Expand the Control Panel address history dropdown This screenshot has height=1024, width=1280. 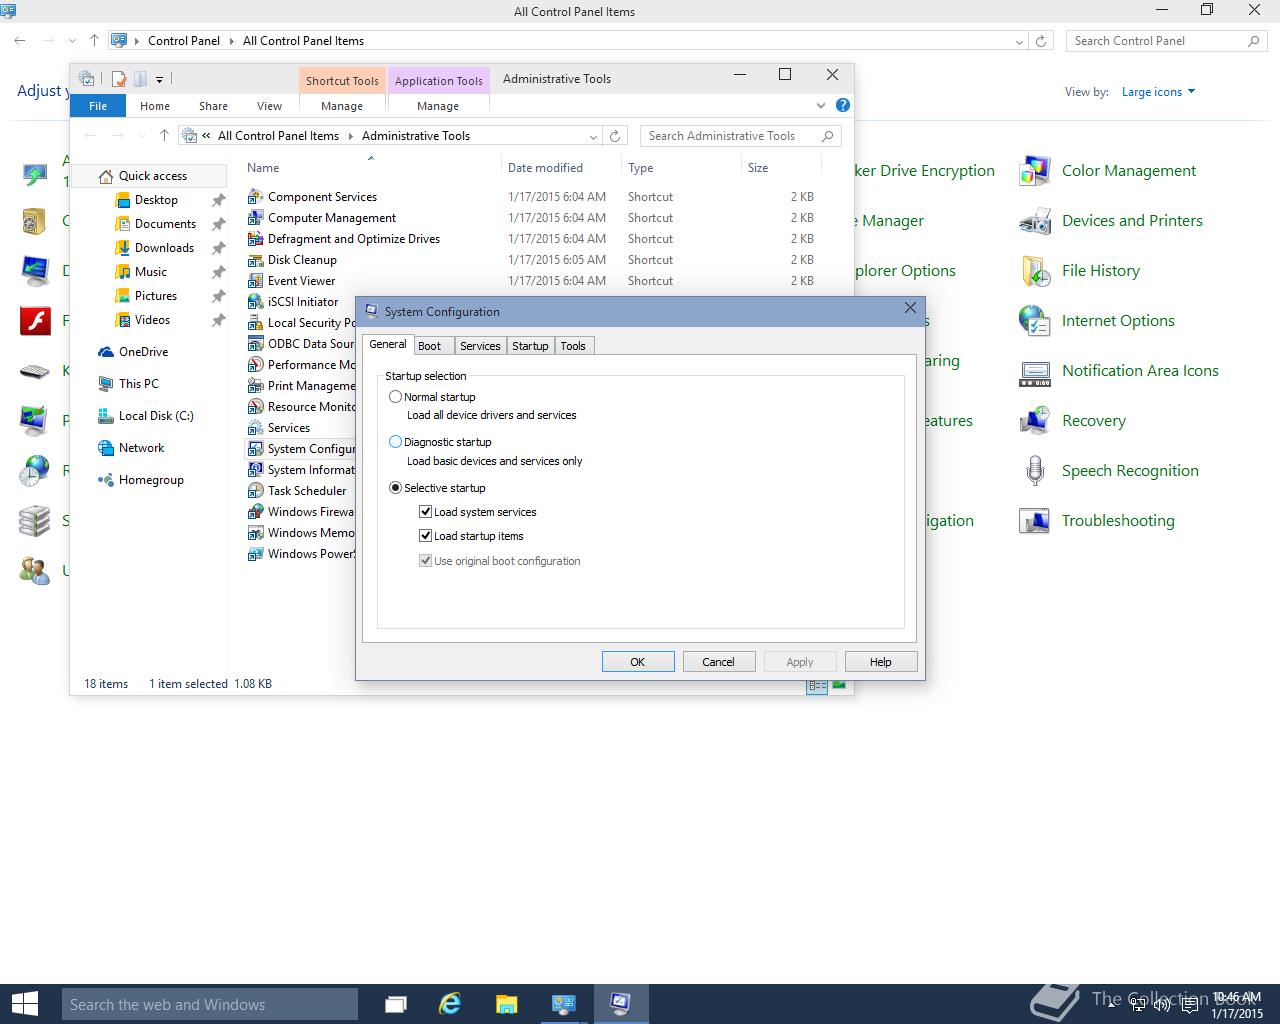1019,41
